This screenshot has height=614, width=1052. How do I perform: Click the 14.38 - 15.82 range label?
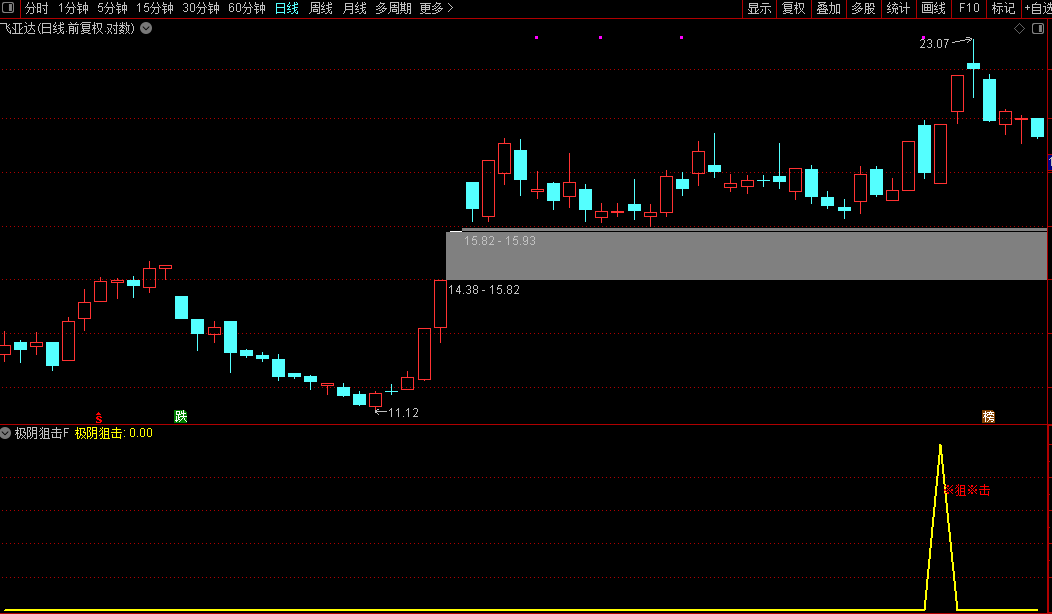tap(484, 290)
